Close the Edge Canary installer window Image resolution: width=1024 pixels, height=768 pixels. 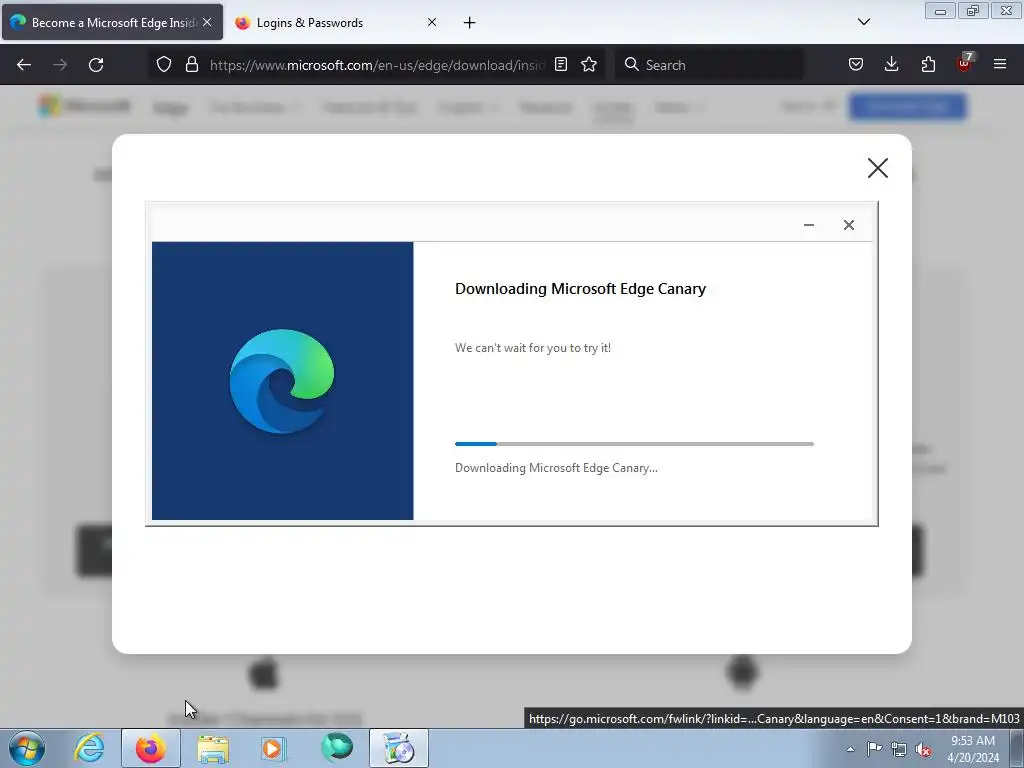[x=848, y=225]
